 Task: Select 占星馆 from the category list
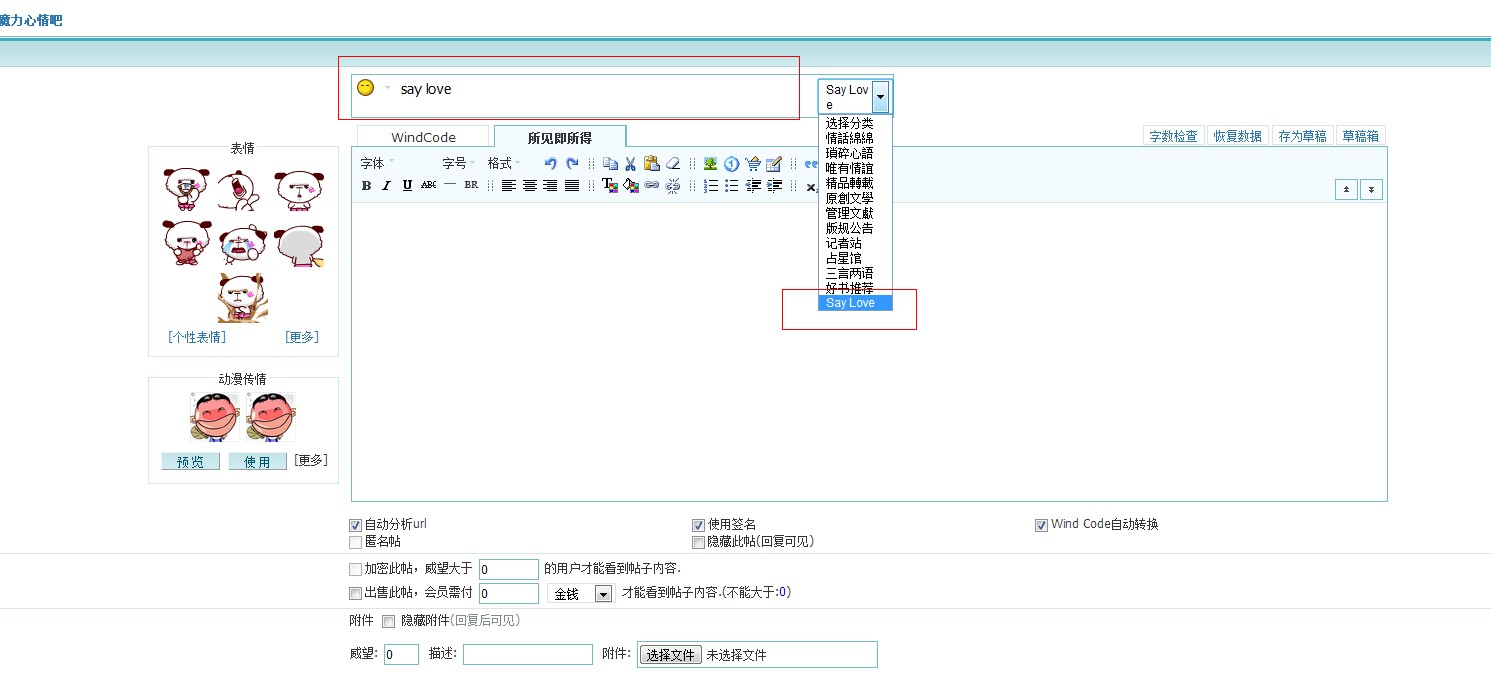pyautogui.click(x=843, y=258)
